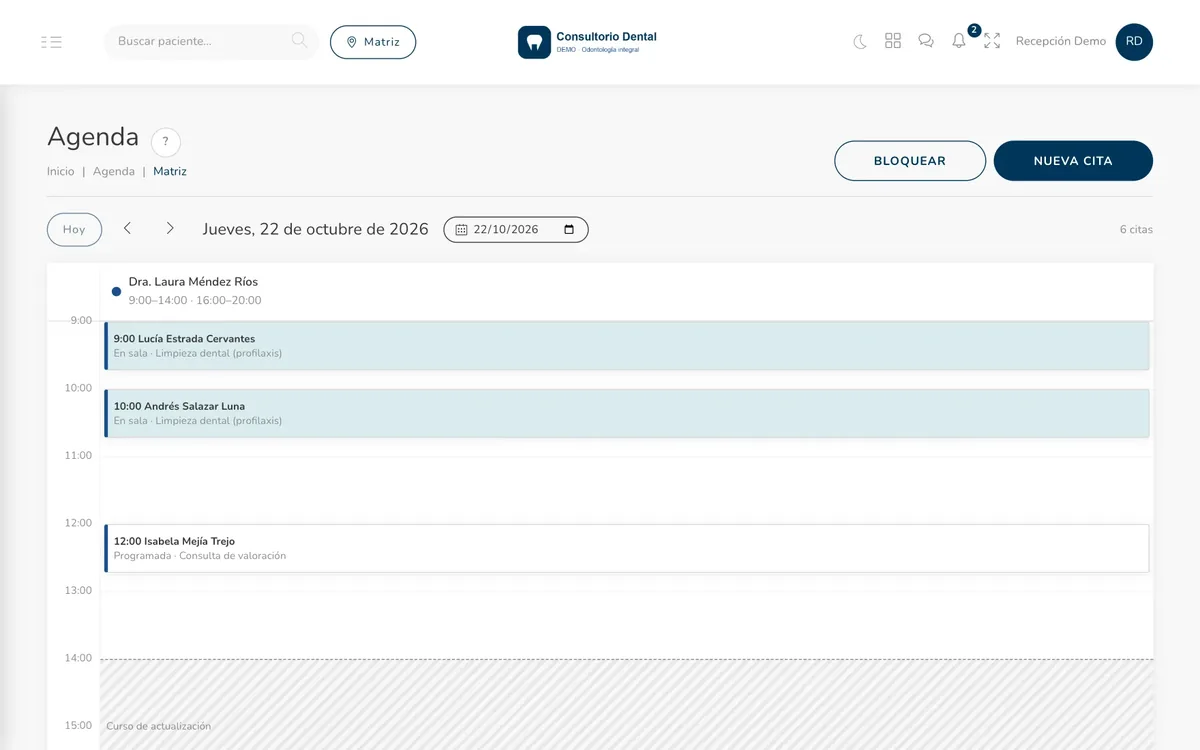Select Dra. Laura Méndez Ríos column header
Image resolution: width=1200 pixels, height=750 pixels.
pos(627,291)
